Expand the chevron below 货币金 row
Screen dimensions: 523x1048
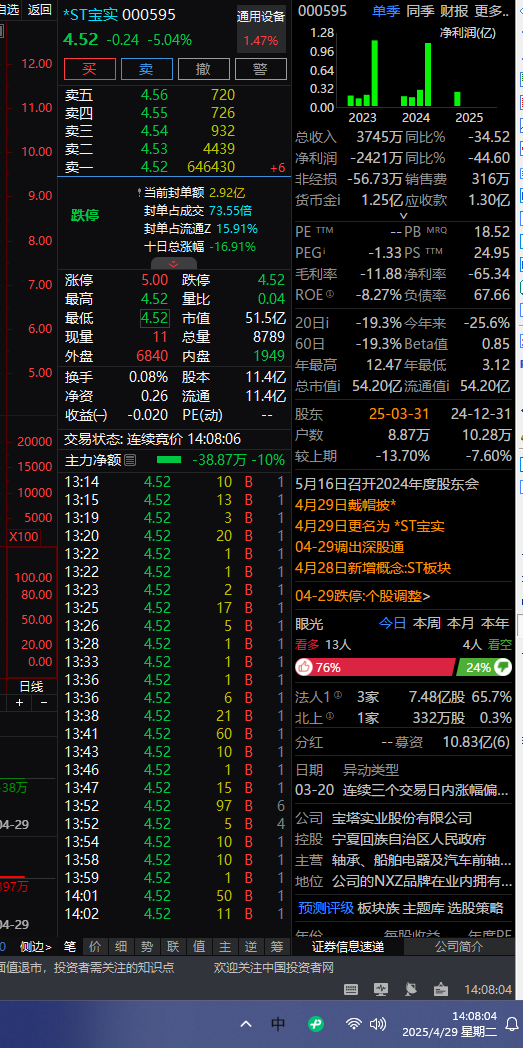403,216
